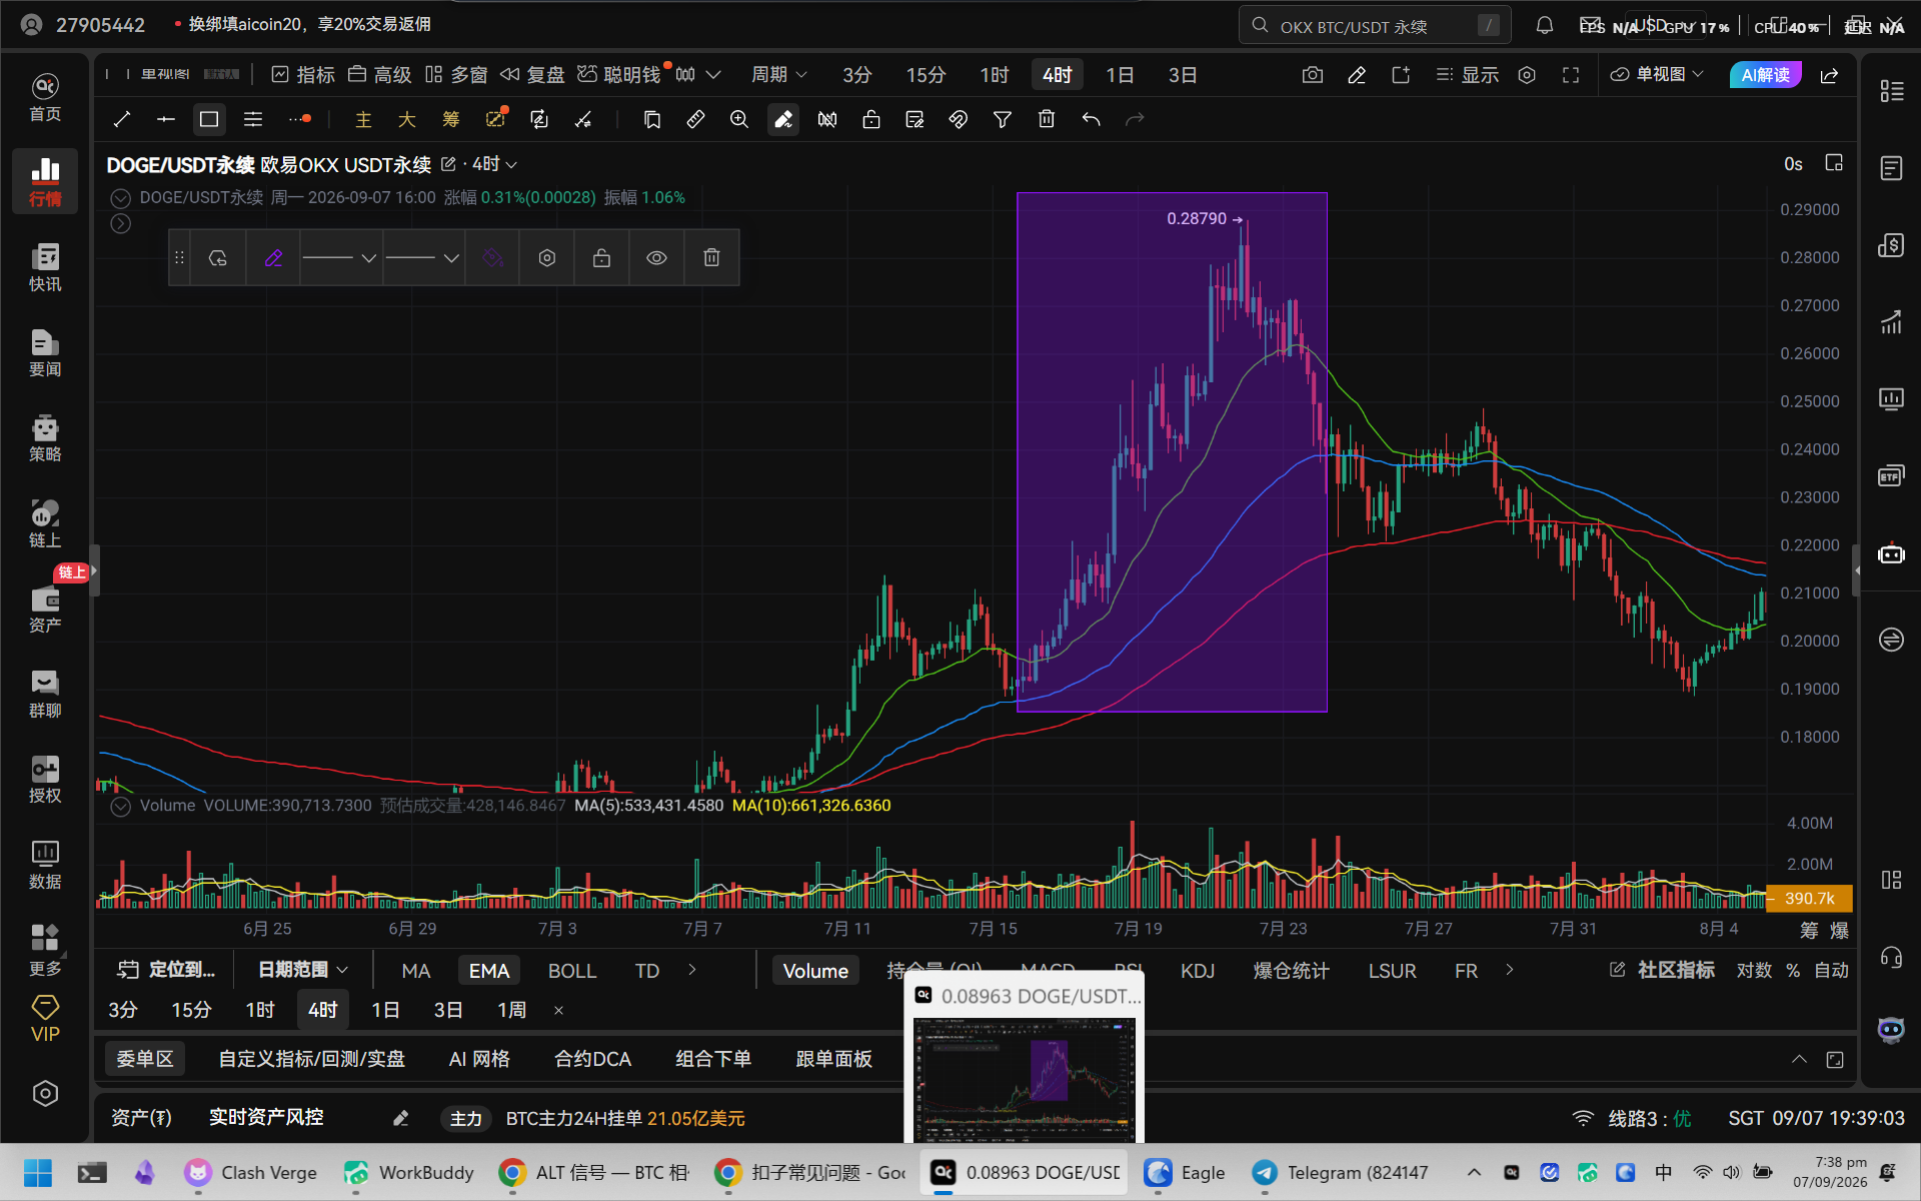Click the 定位到... locate button

(x=166, y=970)
